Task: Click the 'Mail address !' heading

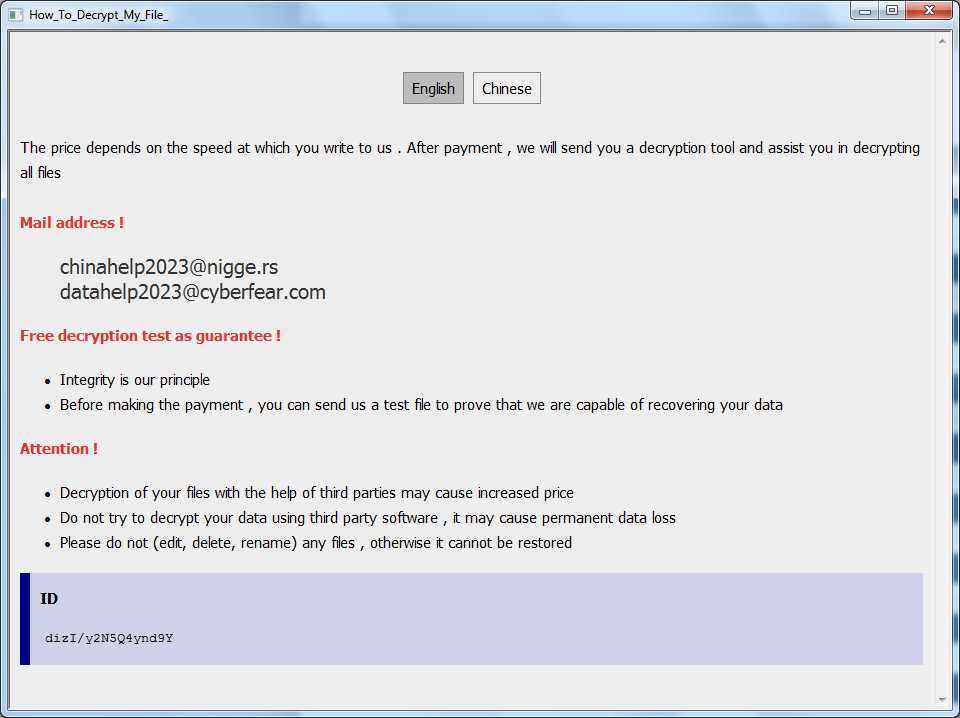Action: click(72, 223)
